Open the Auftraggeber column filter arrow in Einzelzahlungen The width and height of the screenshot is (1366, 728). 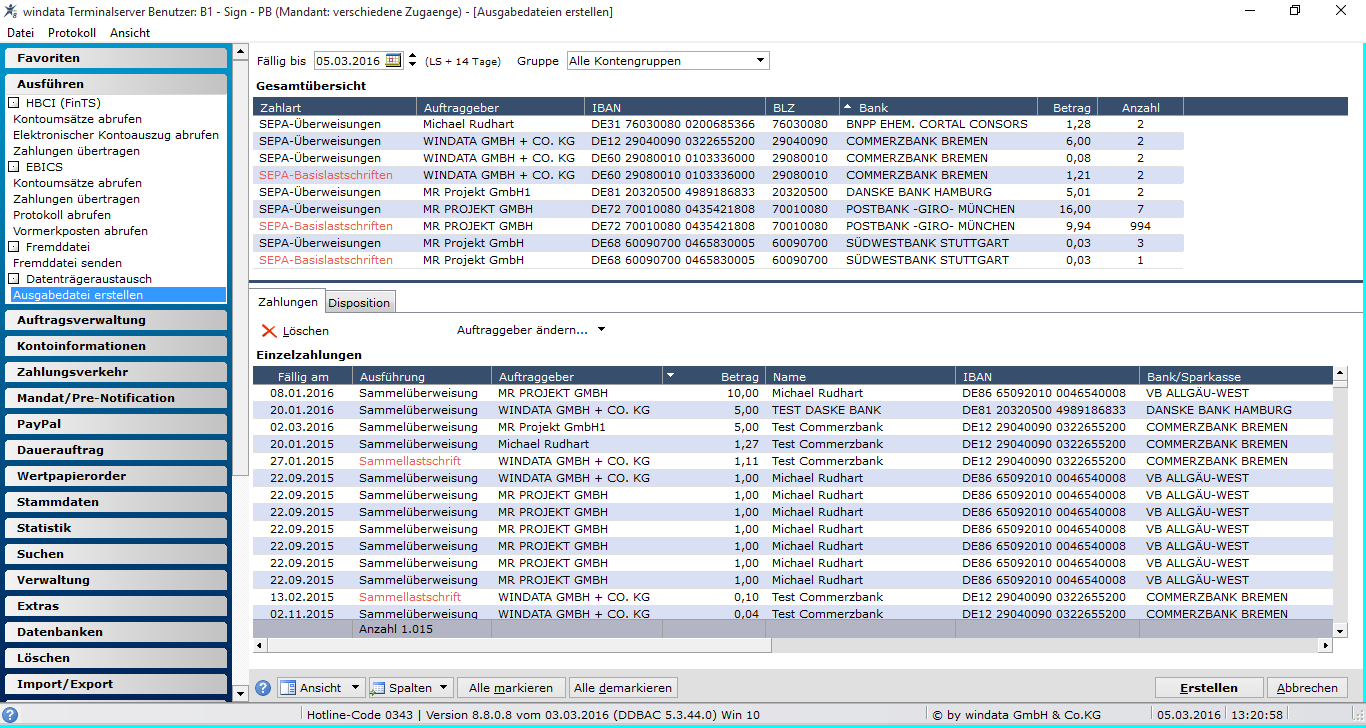[x=670, y=376]
